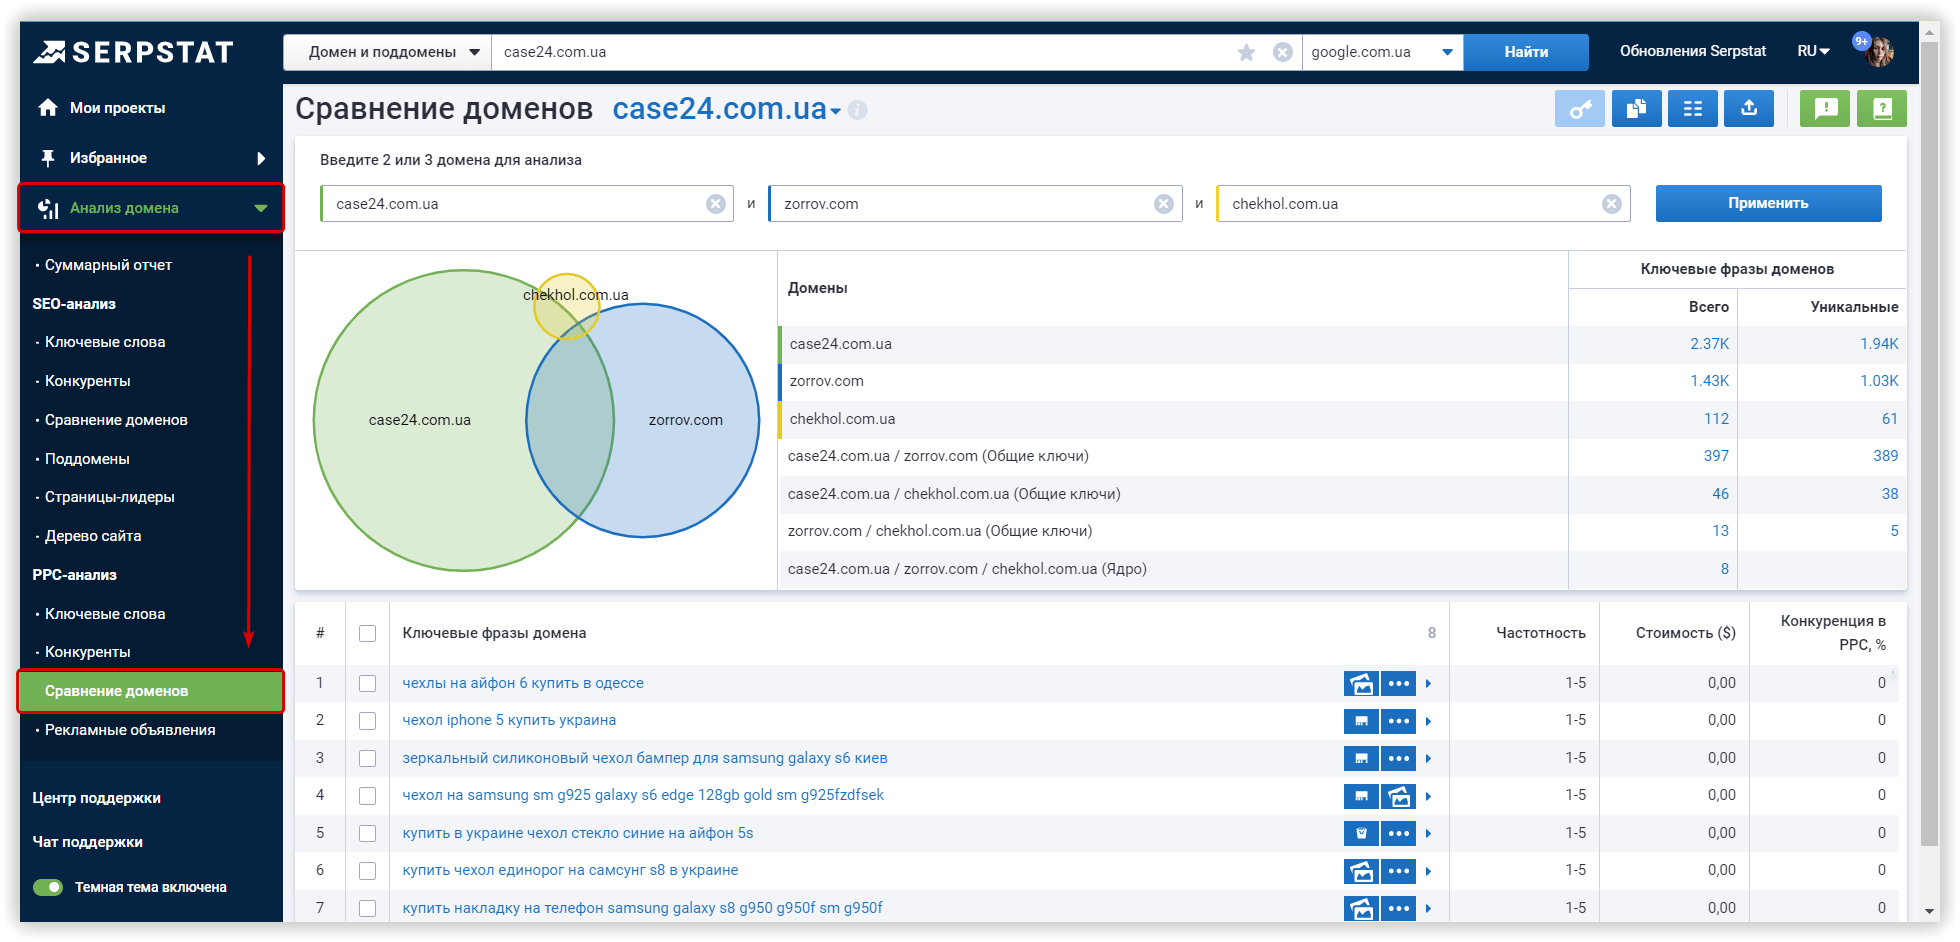Open the three-dots menu in row 6
Image resolution: width=1960 pixels, height=942 pixels.
tap(1399, 871)
